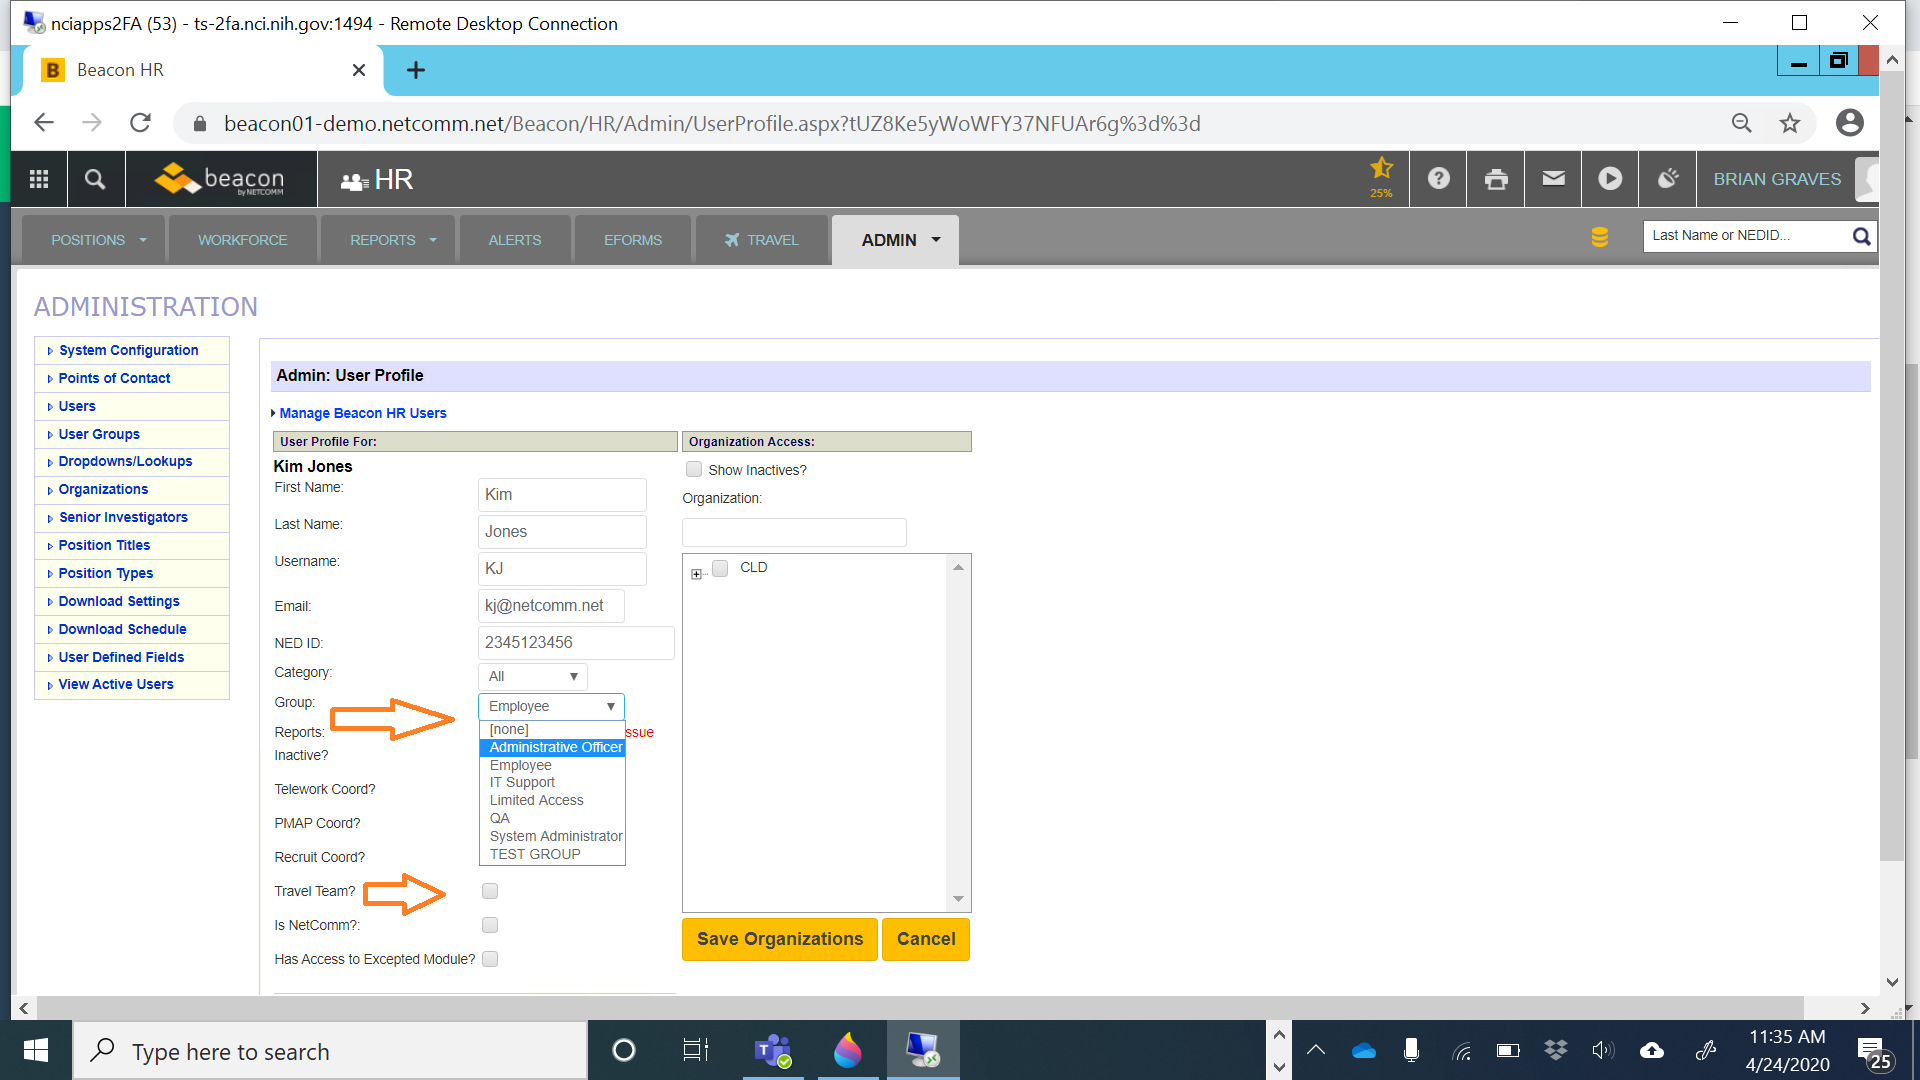Click the Email input field
The image size is (1920, 1080).
tap(551, 606)
